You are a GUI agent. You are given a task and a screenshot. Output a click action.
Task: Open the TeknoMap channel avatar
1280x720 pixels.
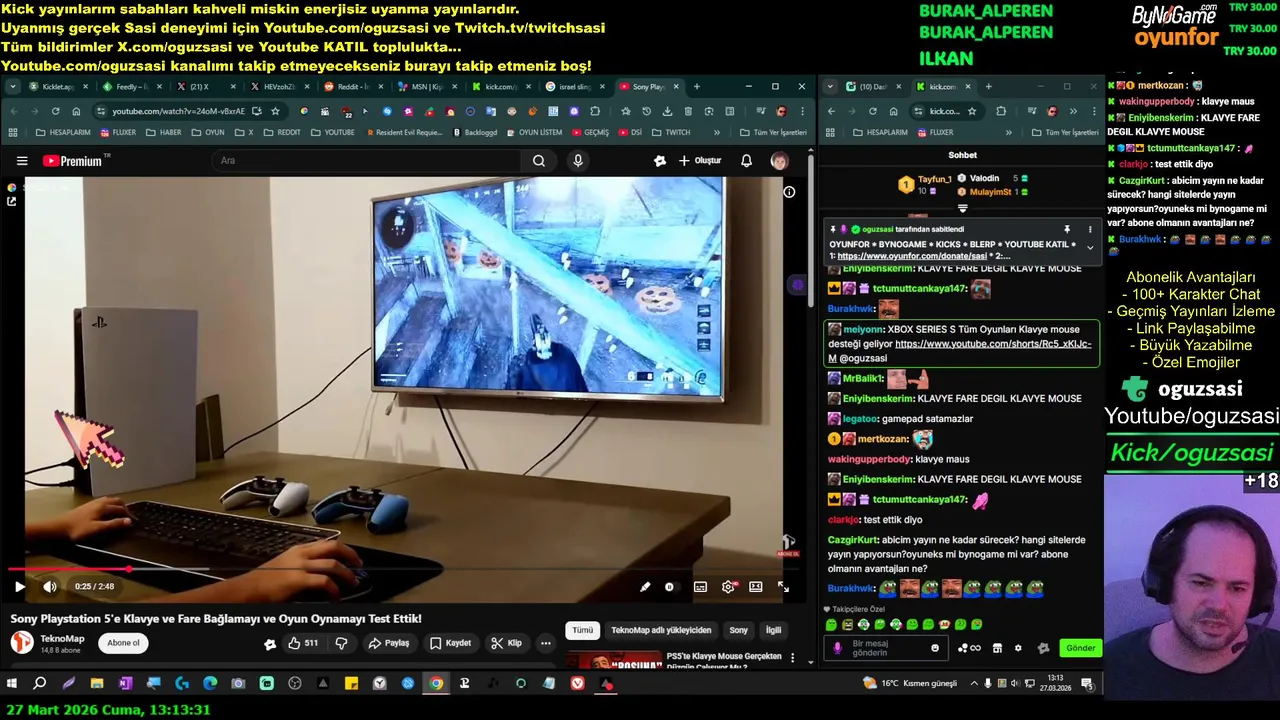[x=22, y=643]
